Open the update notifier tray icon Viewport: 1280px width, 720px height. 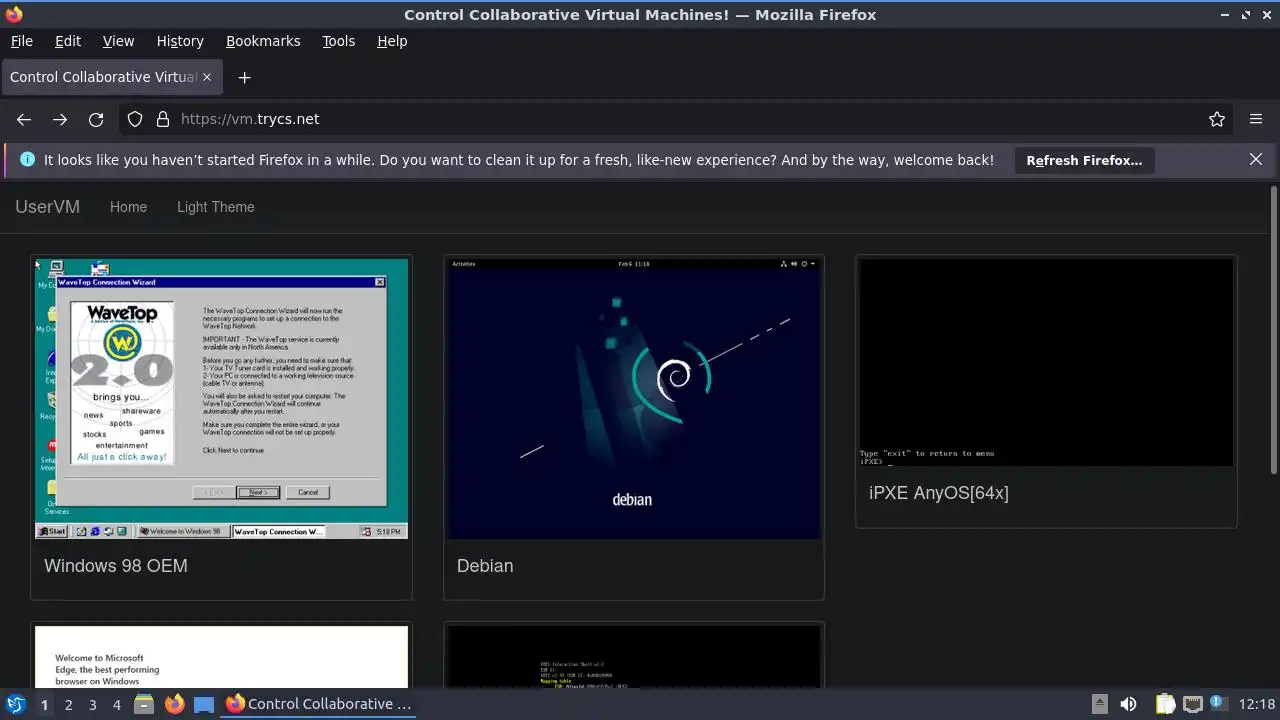(1218, 704)
